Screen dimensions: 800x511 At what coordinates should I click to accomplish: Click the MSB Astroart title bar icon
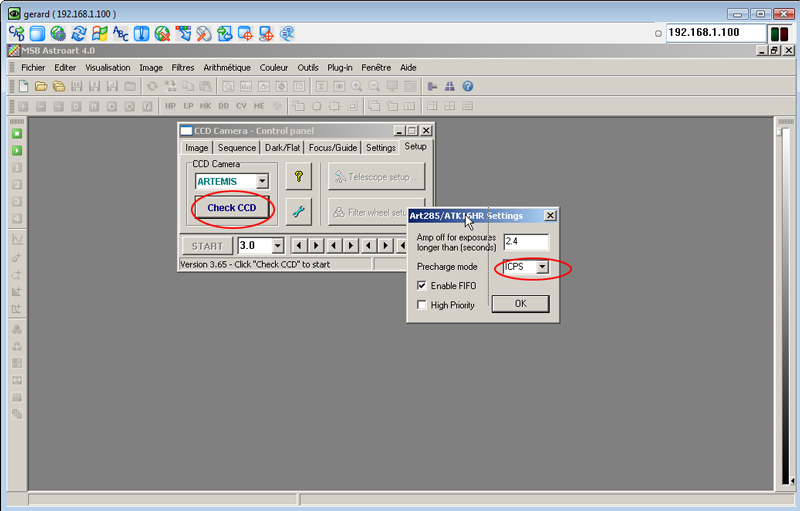click(x=13, y=50)
